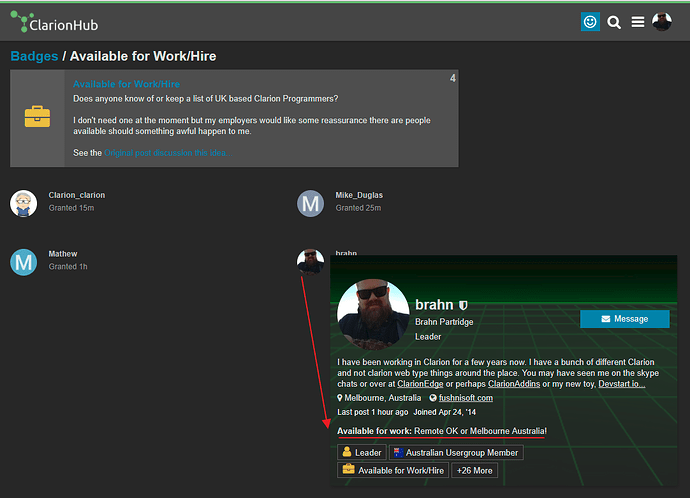690x498 pixels.
Task: Go to the Badges breadcrumb link
Action: coord(34,56)
